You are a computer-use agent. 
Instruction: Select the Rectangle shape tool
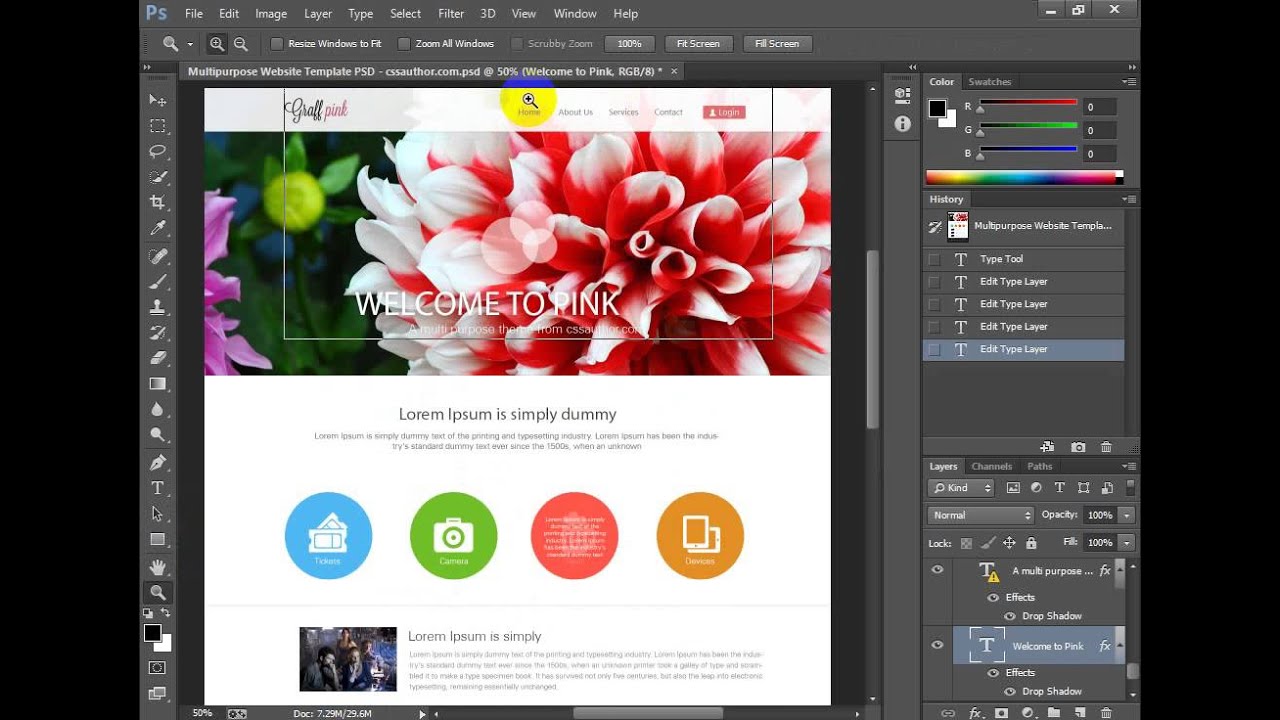(x=158, y=539)
